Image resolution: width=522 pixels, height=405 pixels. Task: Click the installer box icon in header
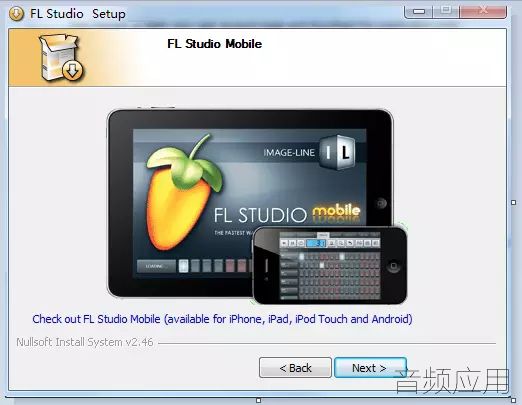pyautogui.click(x=61, y=57)
